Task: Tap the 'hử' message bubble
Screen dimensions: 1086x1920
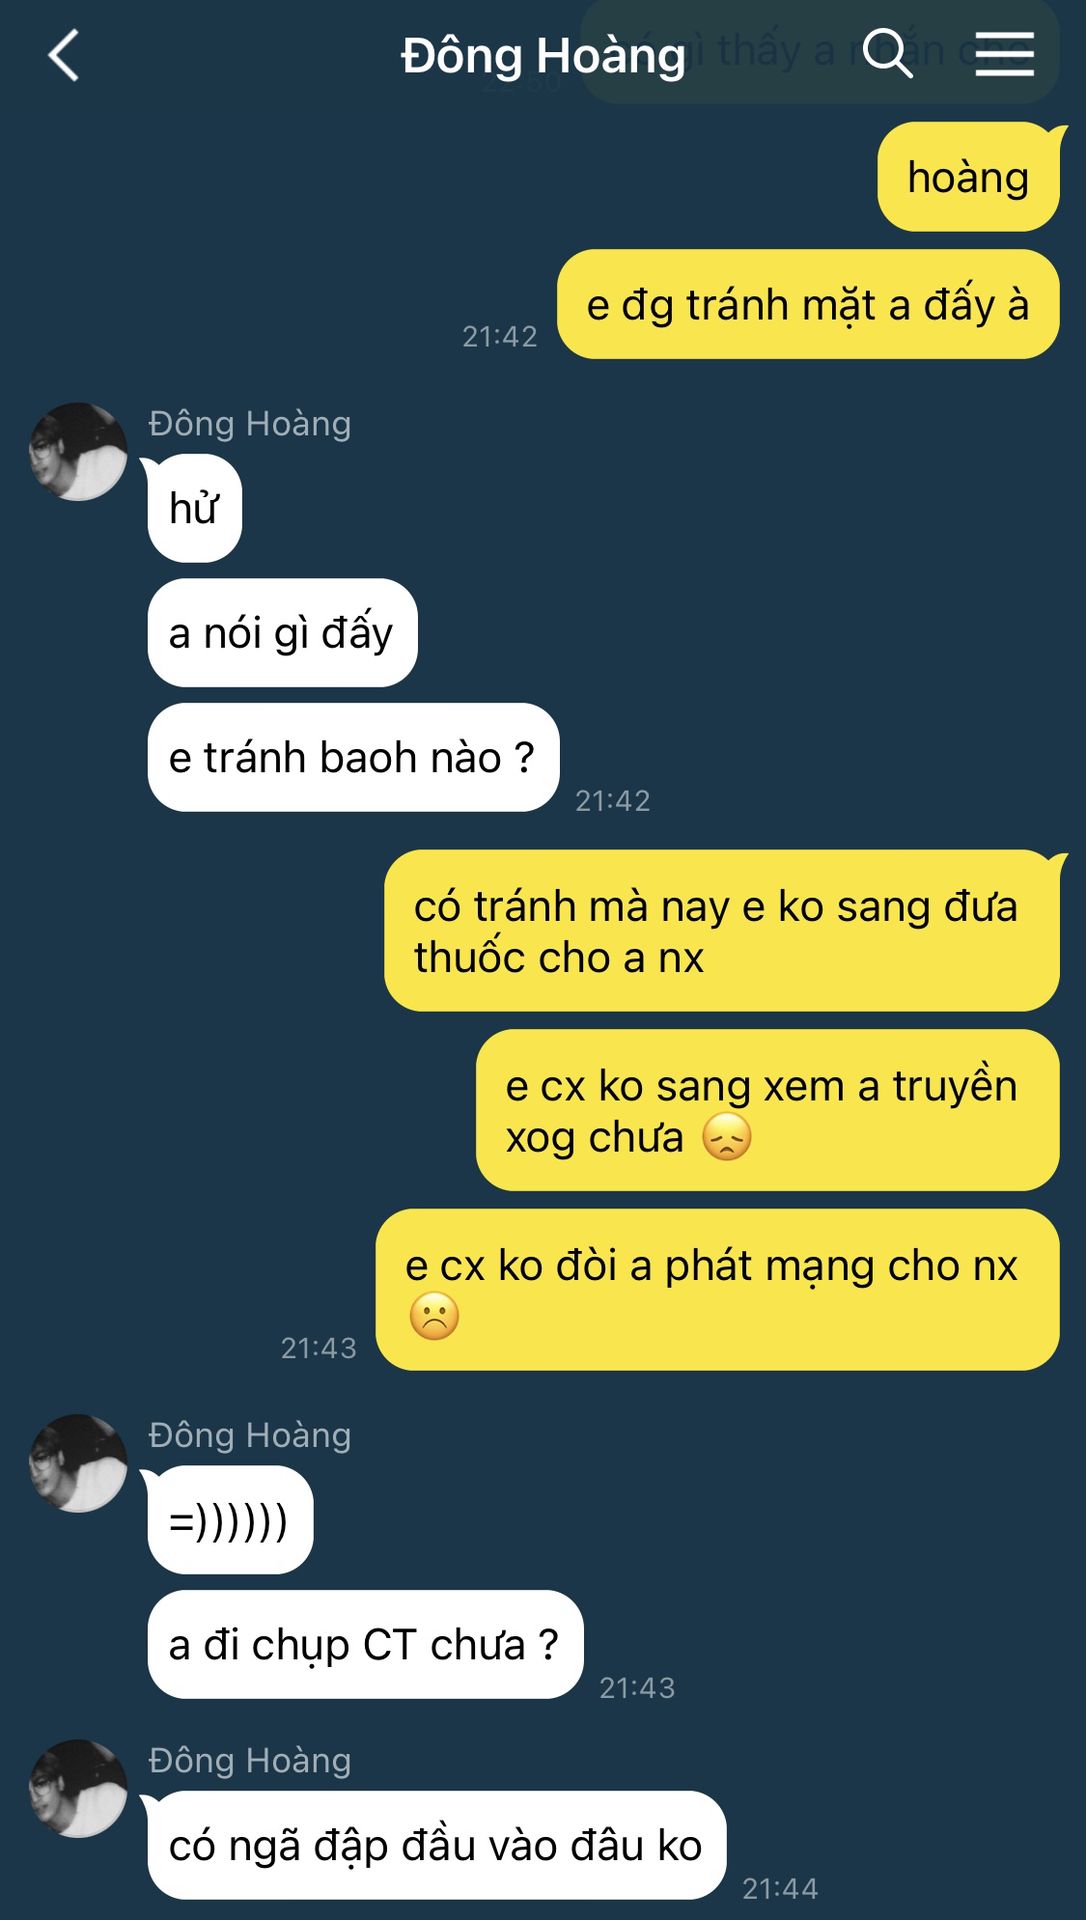Action: [x=195, y=508]
